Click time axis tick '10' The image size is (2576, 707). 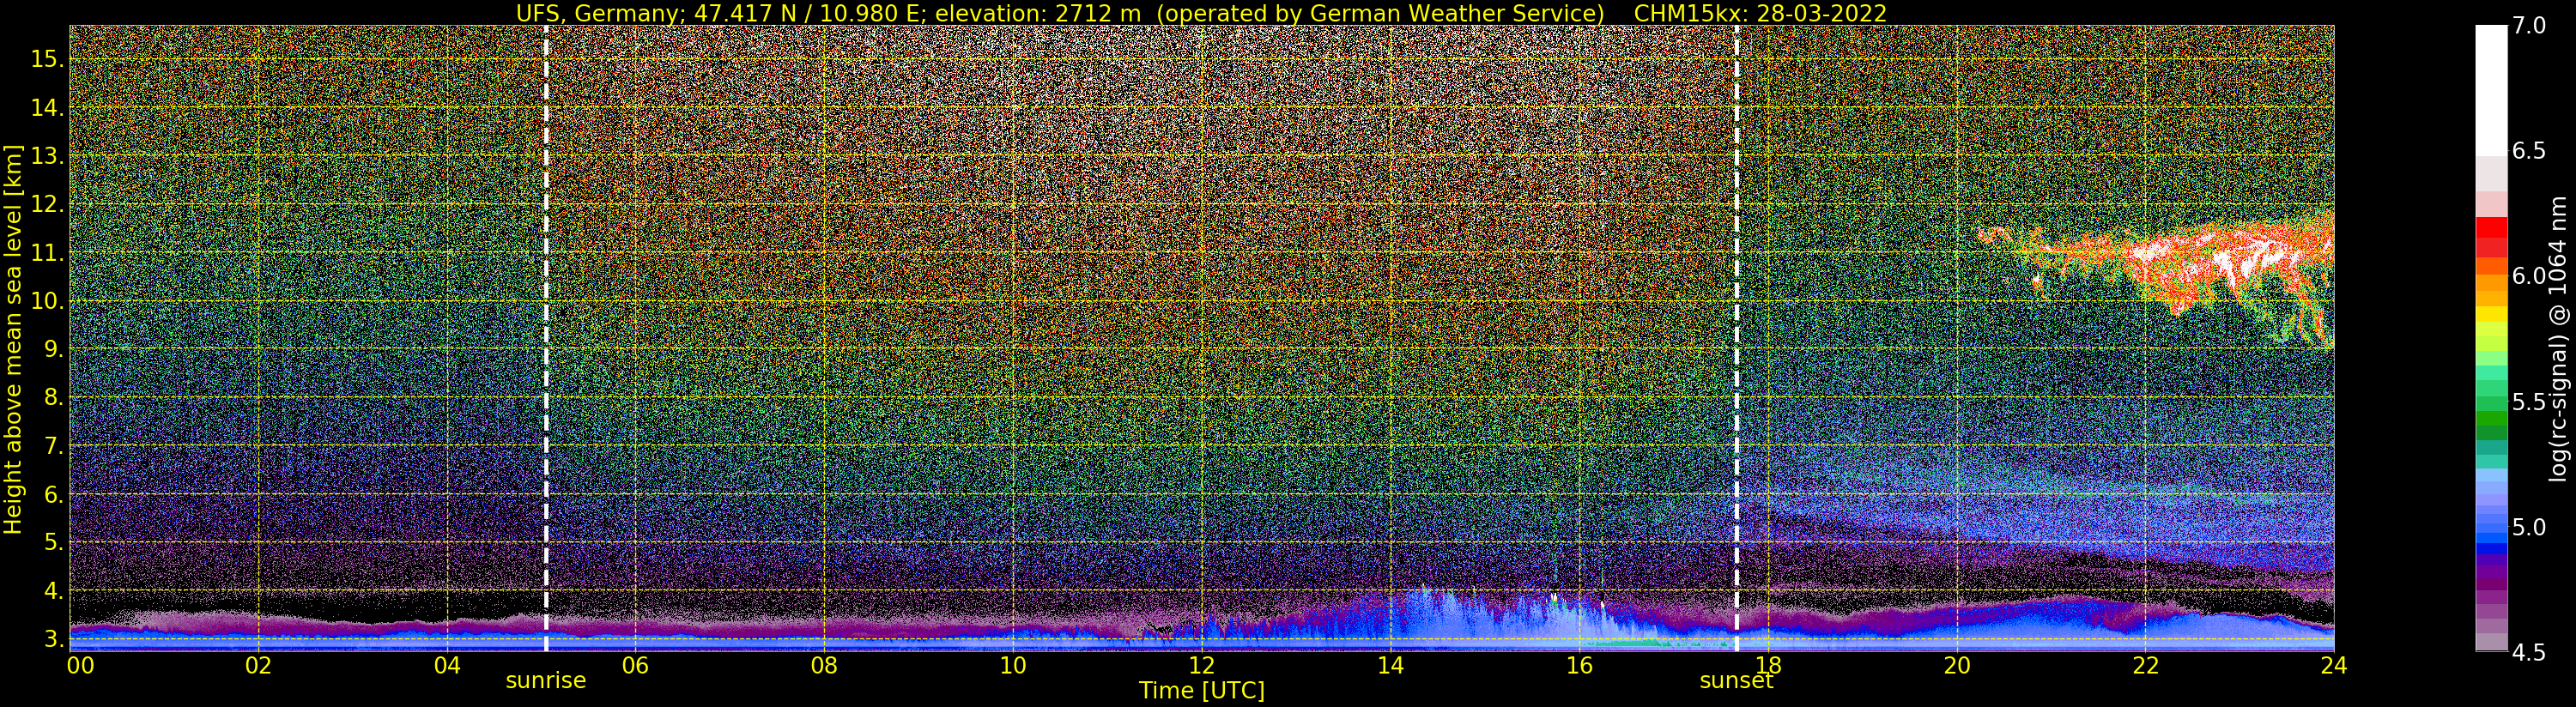tap(1013, 665)
